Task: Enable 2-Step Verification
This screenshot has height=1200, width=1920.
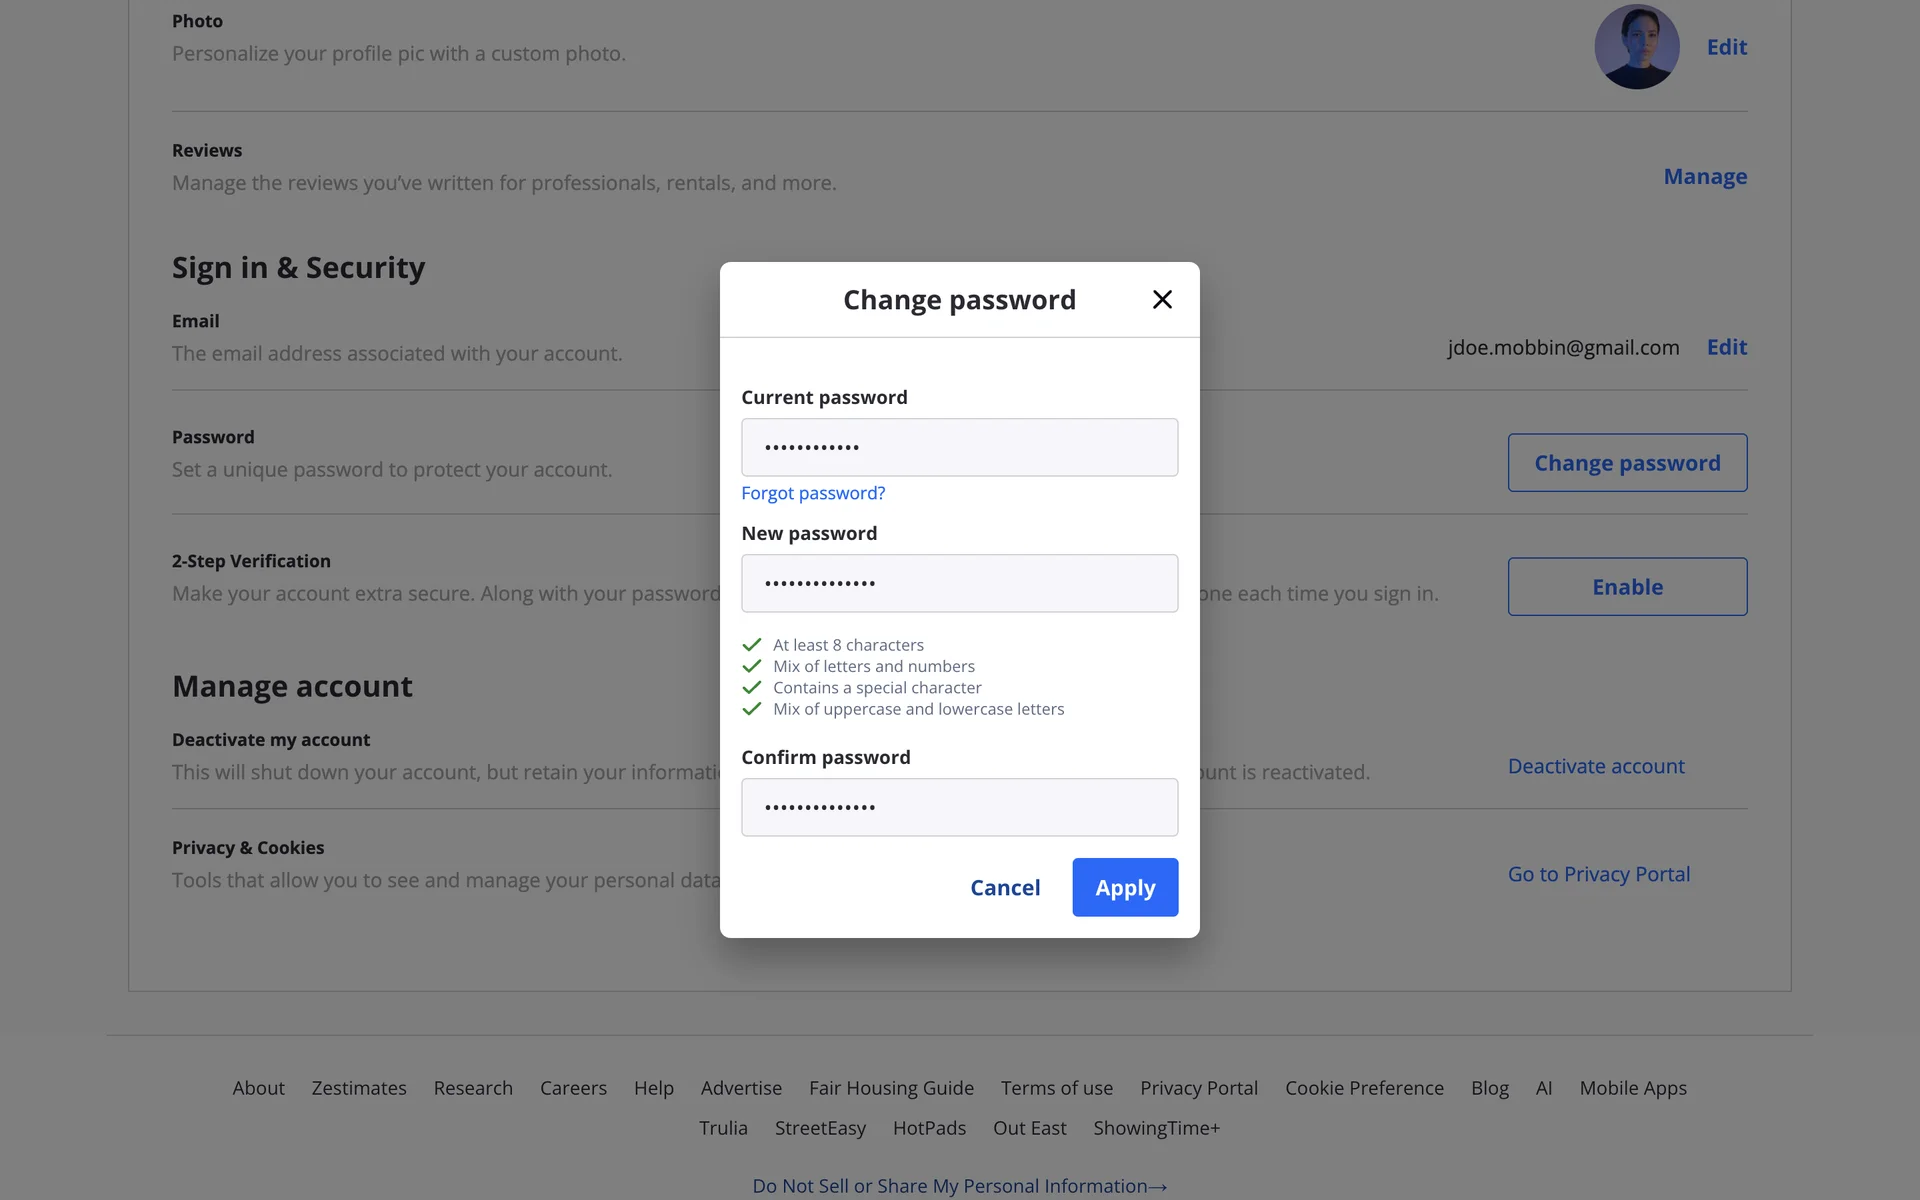Action: click(1627, 587)
